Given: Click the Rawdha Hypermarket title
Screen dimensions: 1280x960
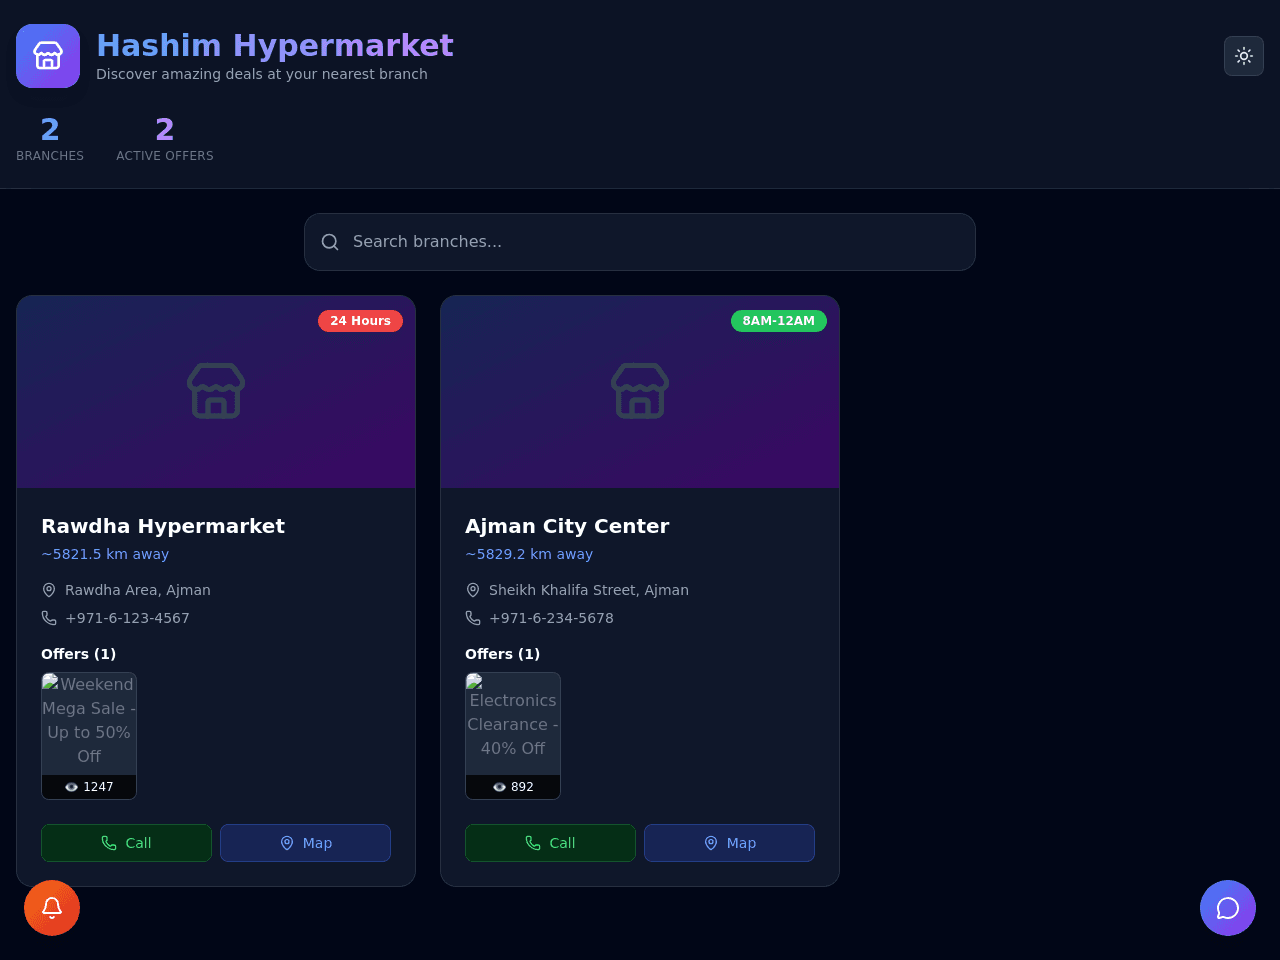Looking at the screenshot, I should click(x=163, y=526).
